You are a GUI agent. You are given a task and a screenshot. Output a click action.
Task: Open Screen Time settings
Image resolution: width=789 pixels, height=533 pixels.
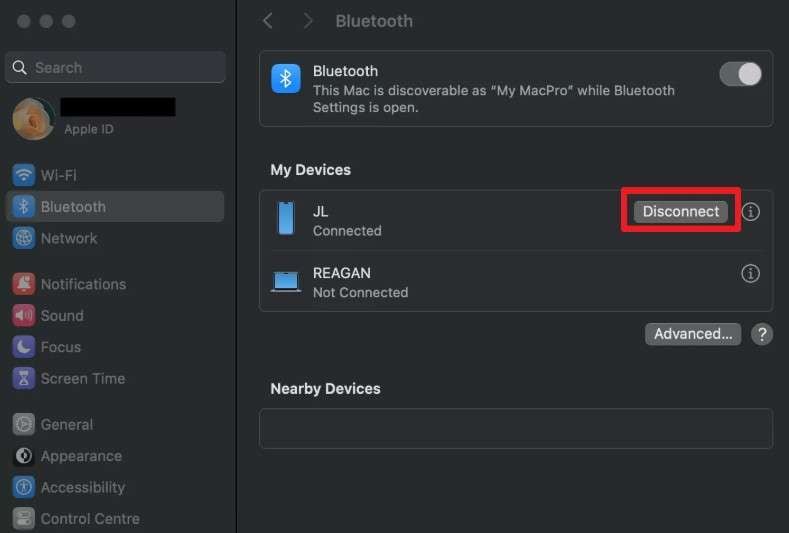point(115,378)
